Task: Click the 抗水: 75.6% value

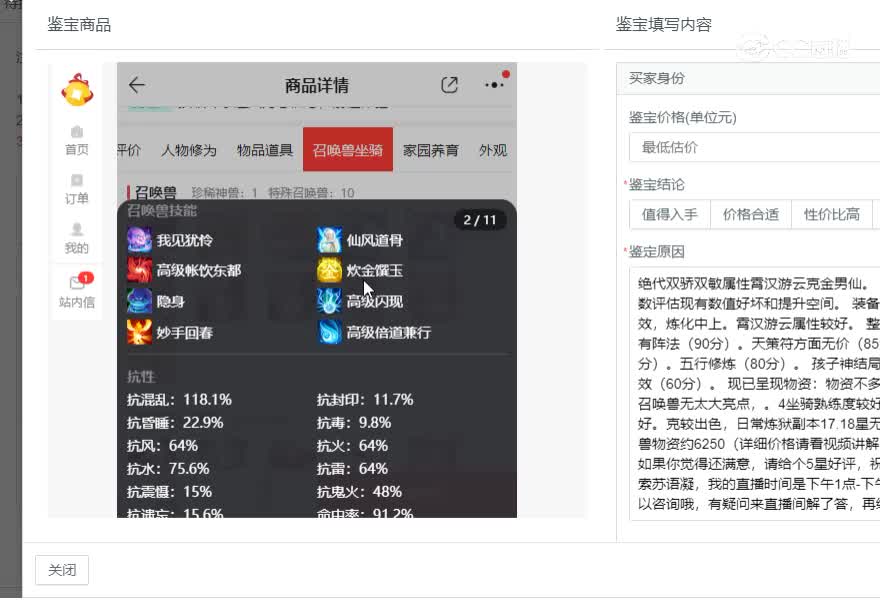Action: click(x=168, y=469)
